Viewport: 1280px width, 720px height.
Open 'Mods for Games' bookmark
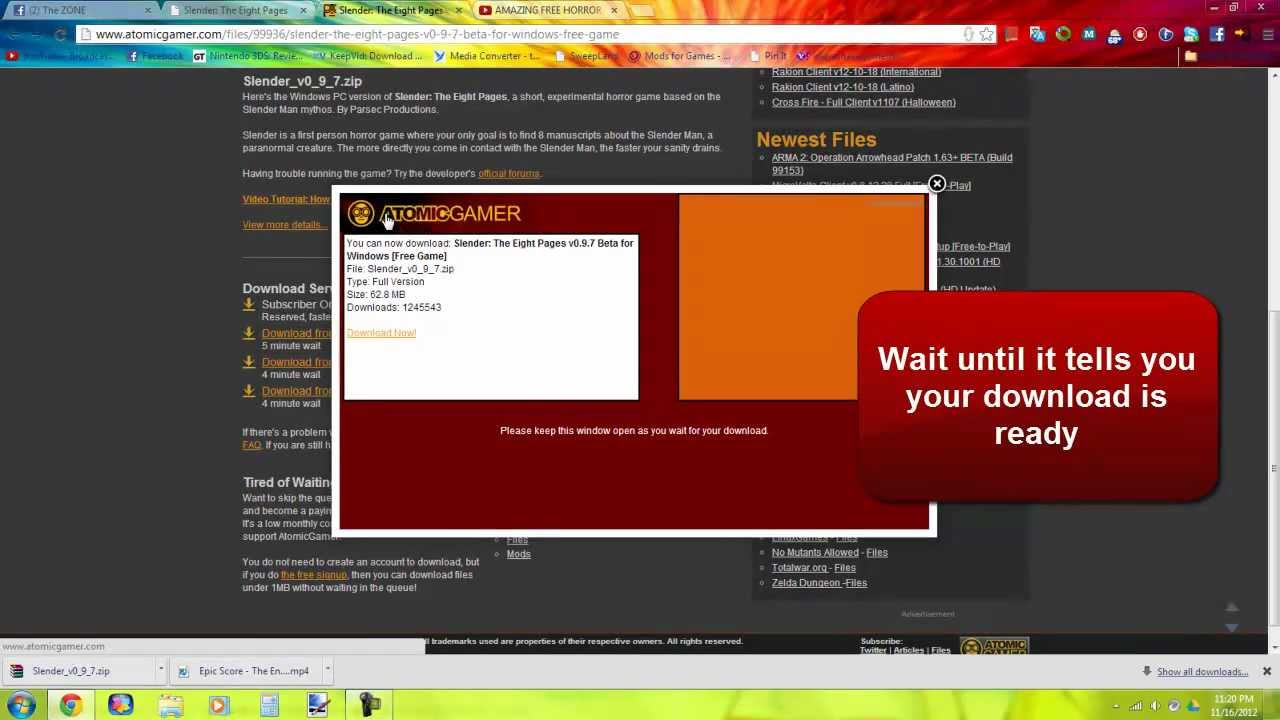(678, 56)
